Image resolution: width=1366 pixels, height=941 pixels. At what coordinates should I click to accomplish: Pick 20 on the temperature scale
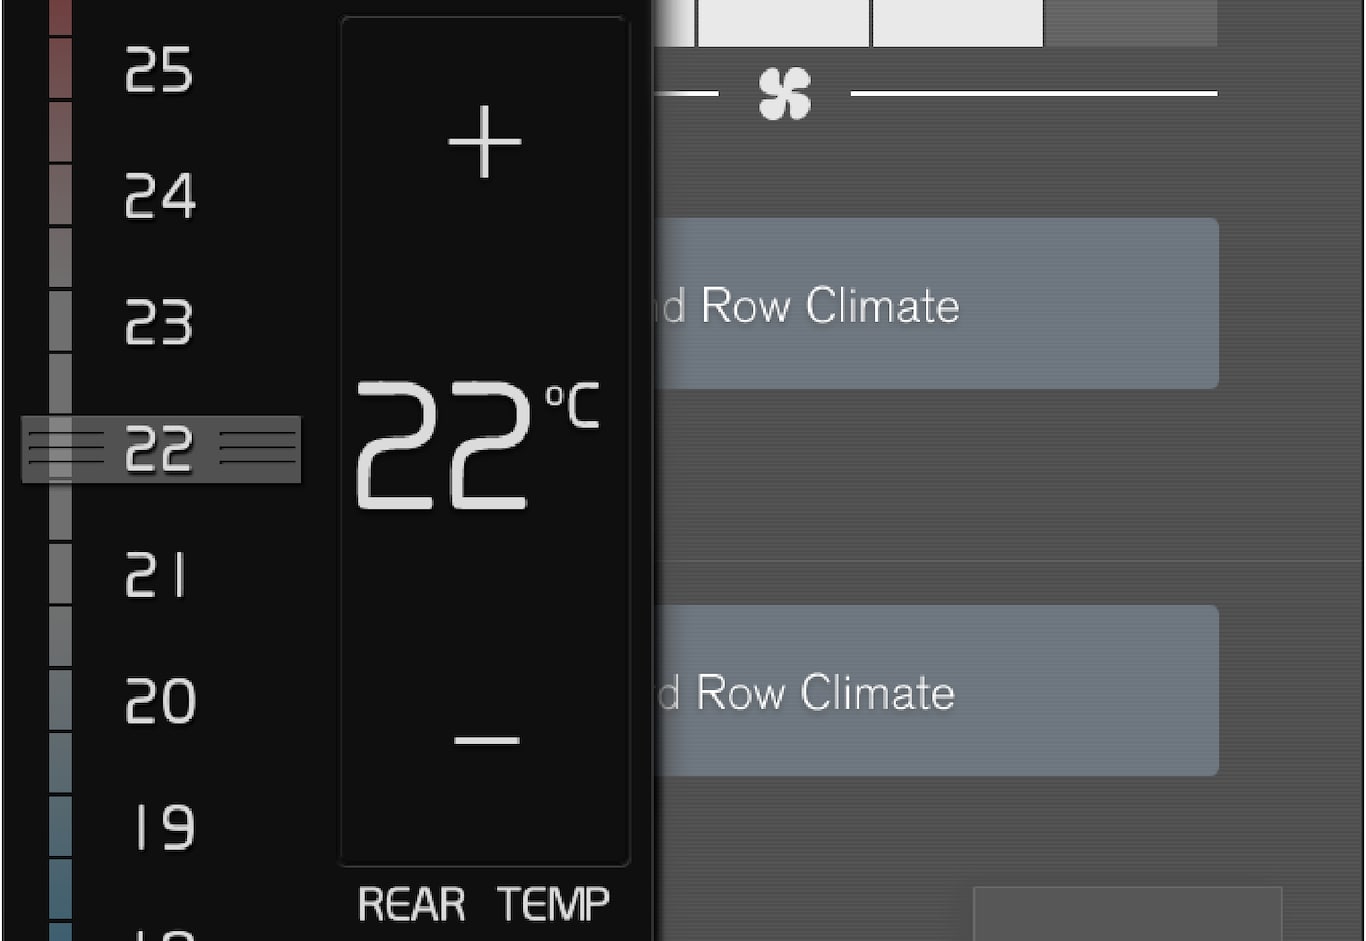(x=160, y=701)
